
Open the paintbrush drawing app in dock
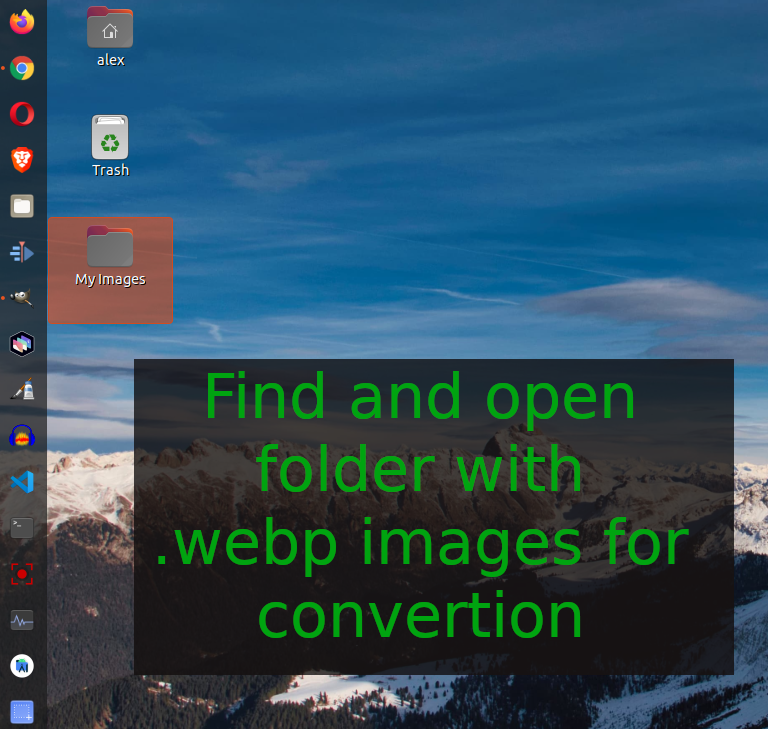point(22,389)
